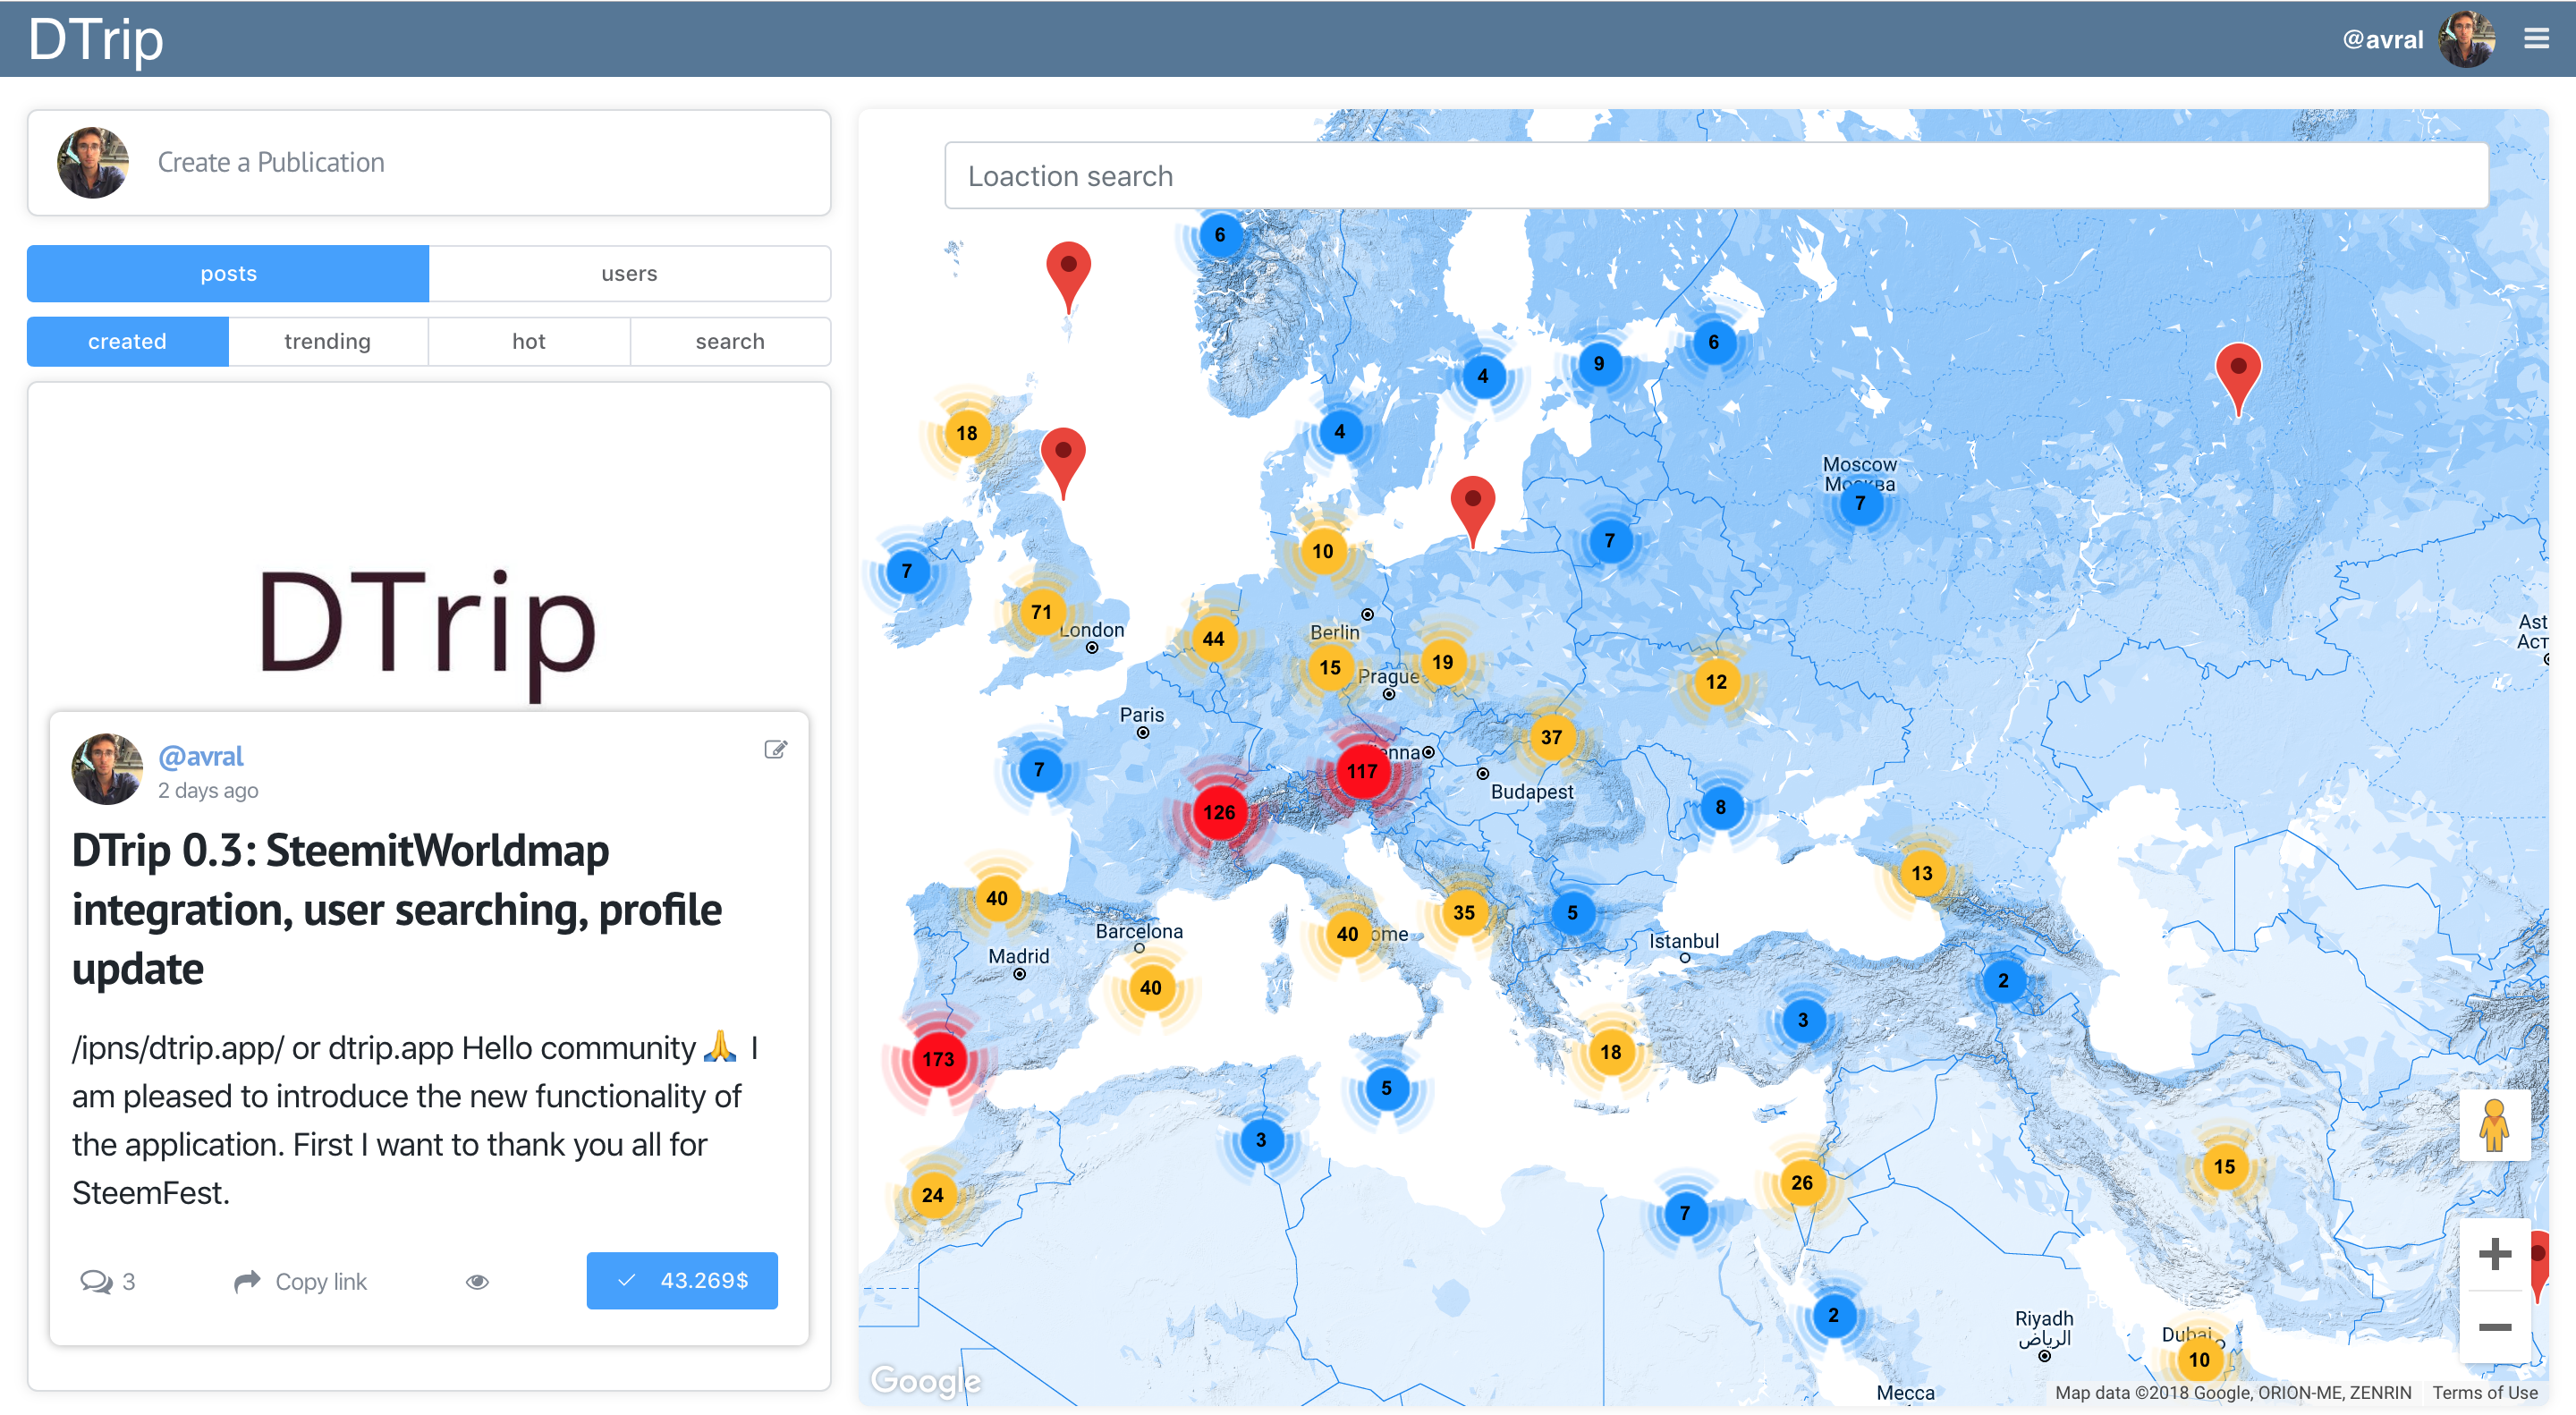The image size is (2576, 1415).
Task: Click the yellow 44 cluster marker
Action: pyautogui.click(x=1213, y=639)
